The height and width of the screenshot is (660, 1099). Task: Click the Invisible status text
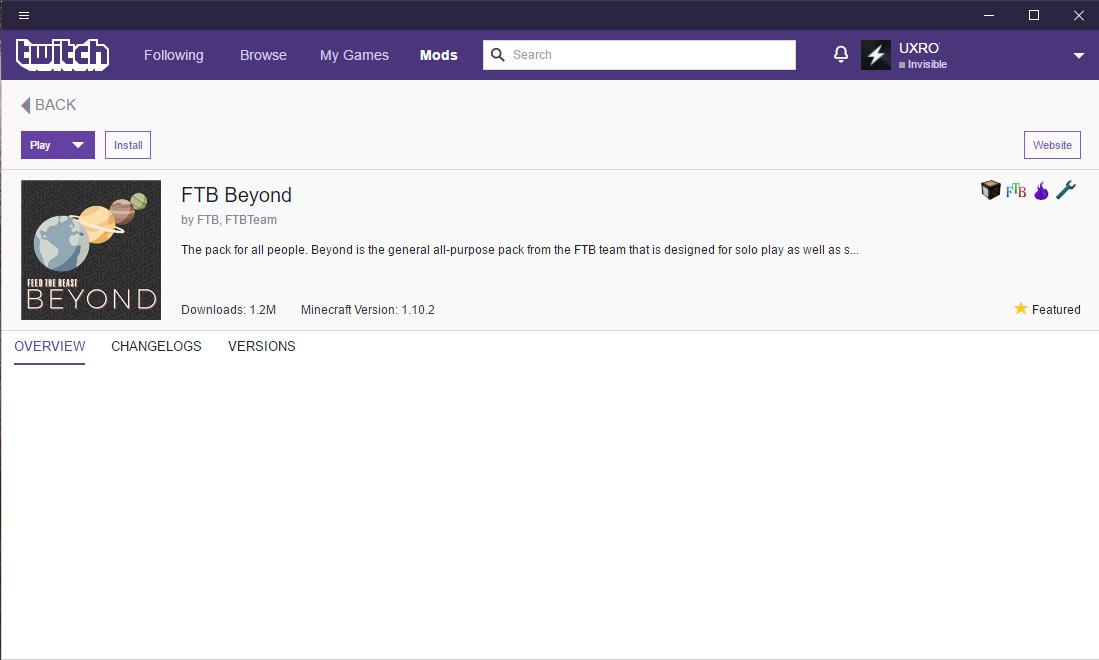(927, 64)
